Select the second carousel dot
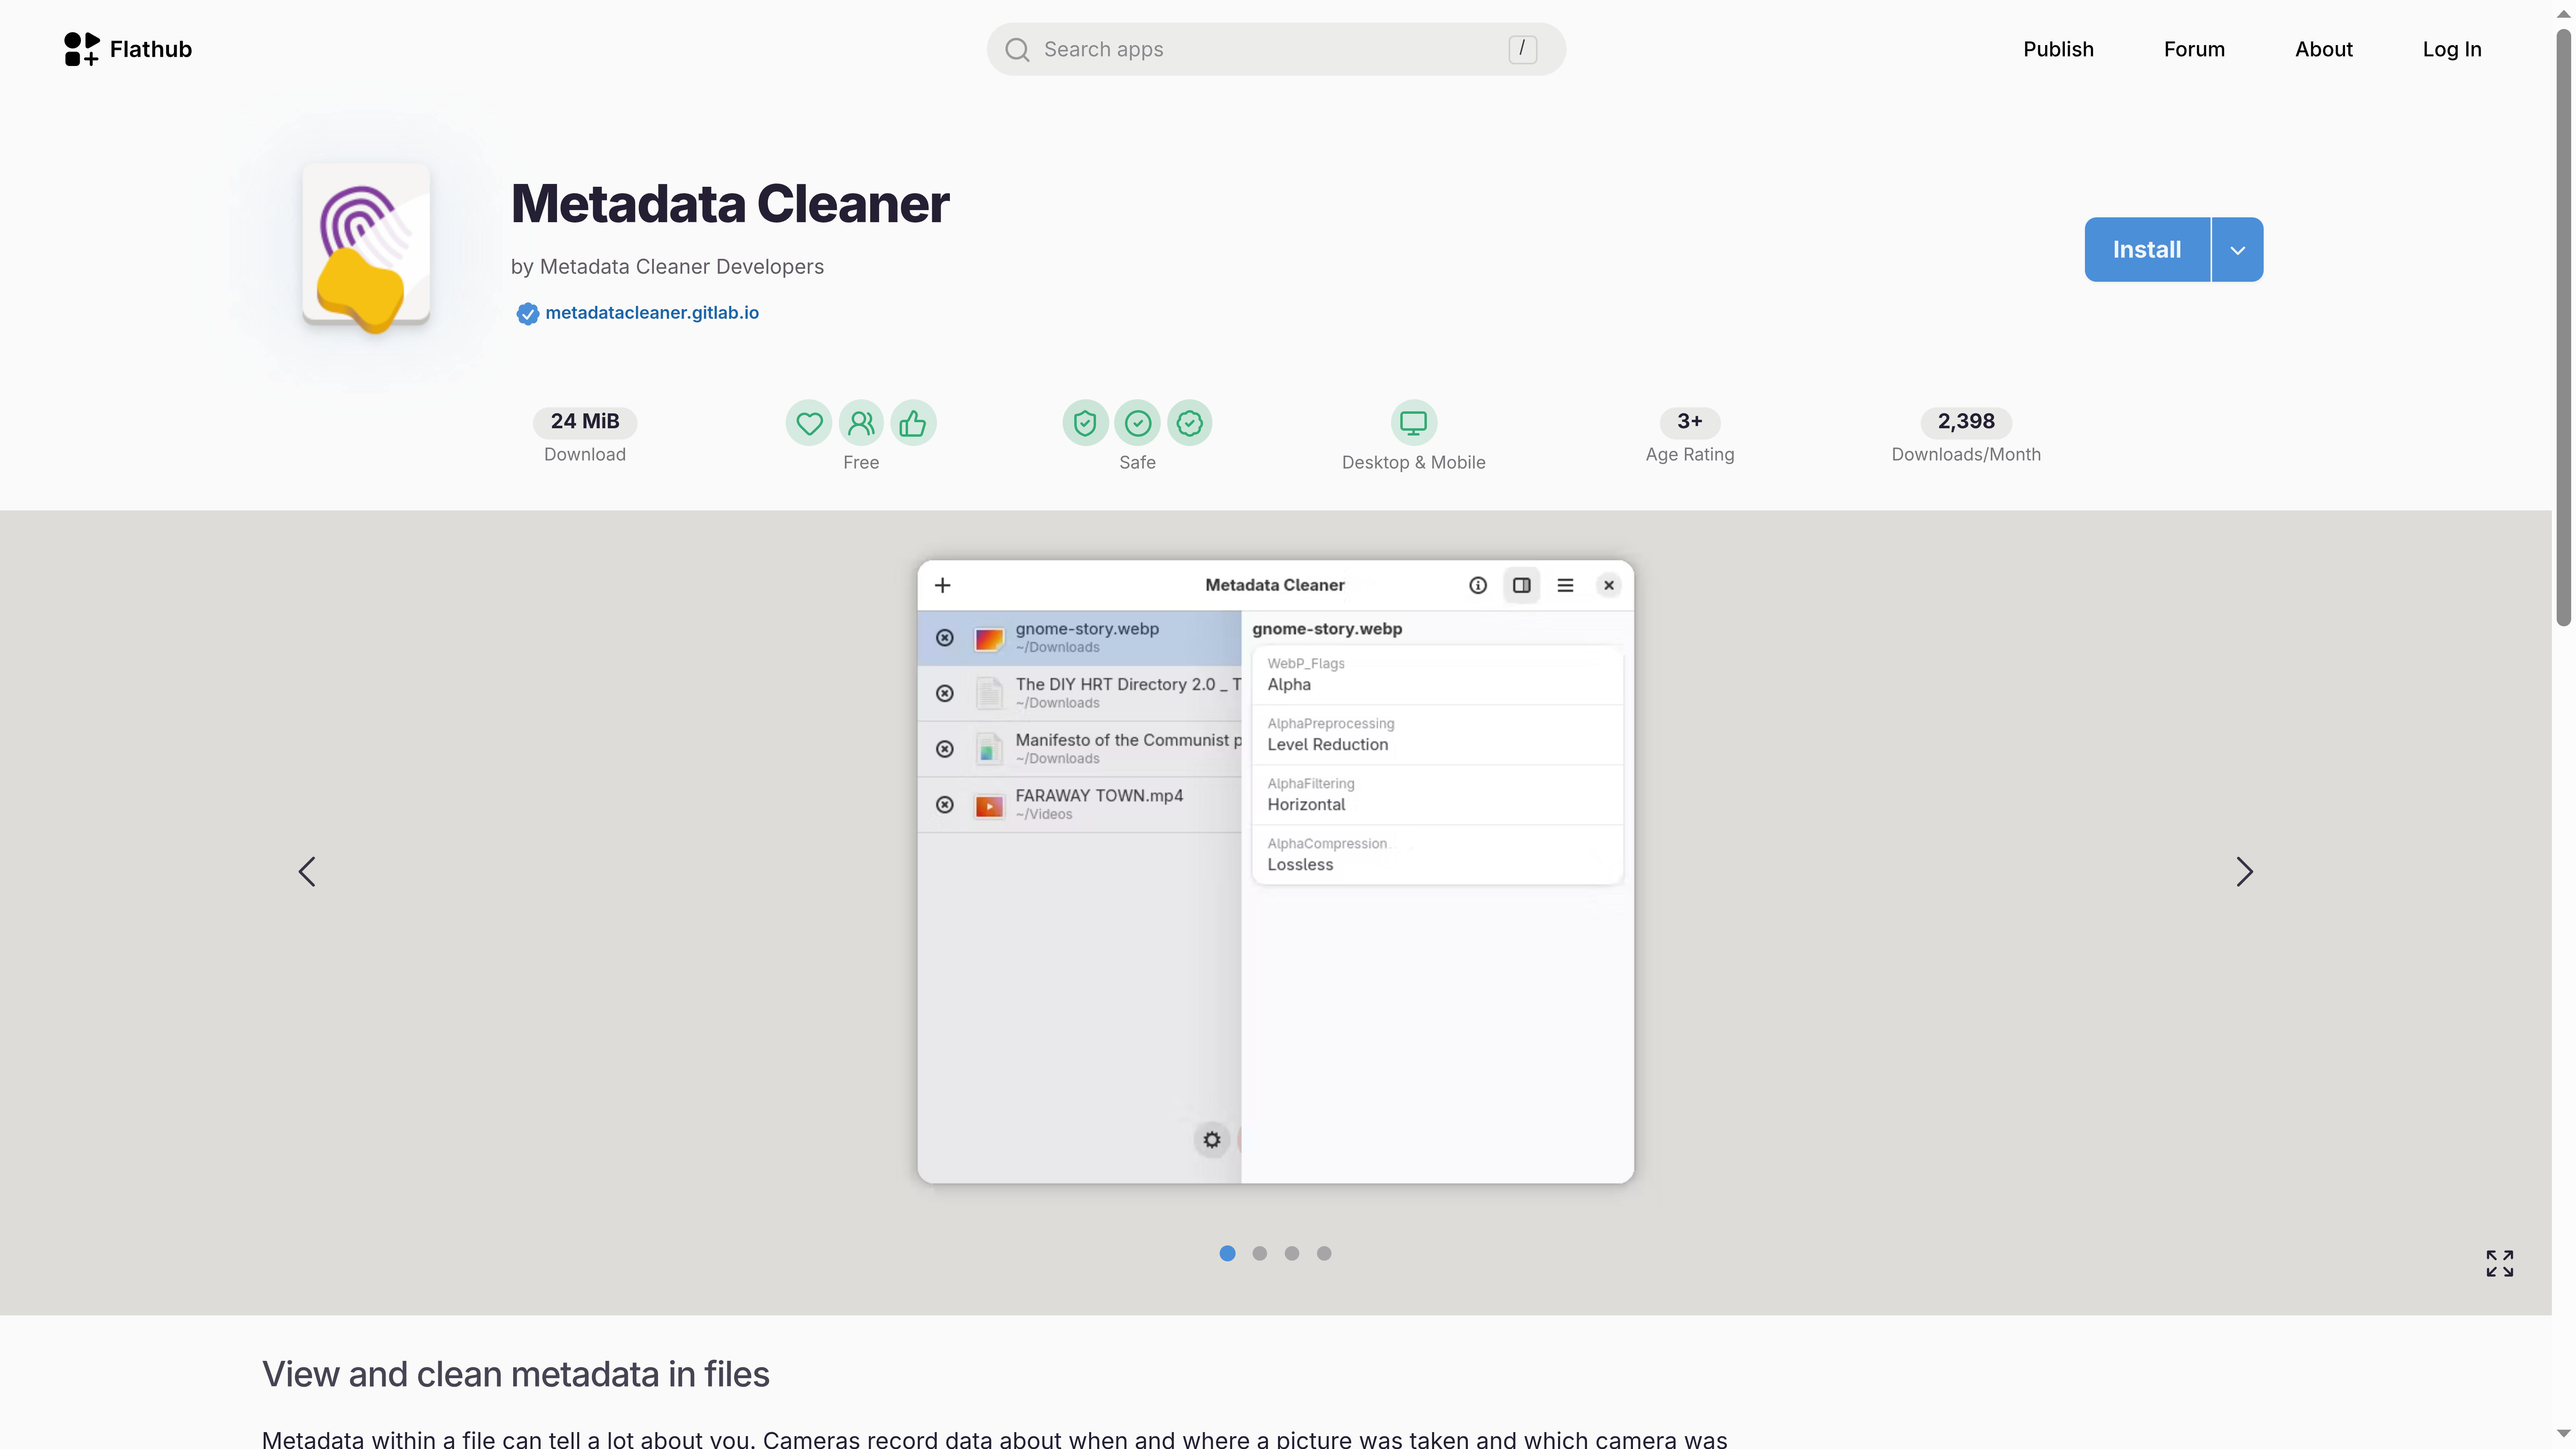Image resolution: width=2576 pixels, height=1449 pixels. [1259, 1253]
